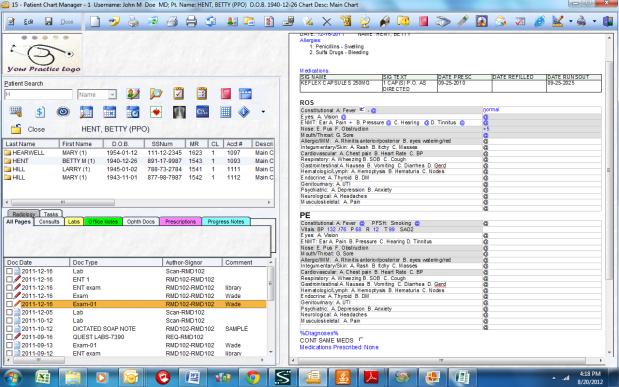Click the clipboard checkmark icon
The width and height of the screenshot is (619, 387).
click(x=178, y=94)
